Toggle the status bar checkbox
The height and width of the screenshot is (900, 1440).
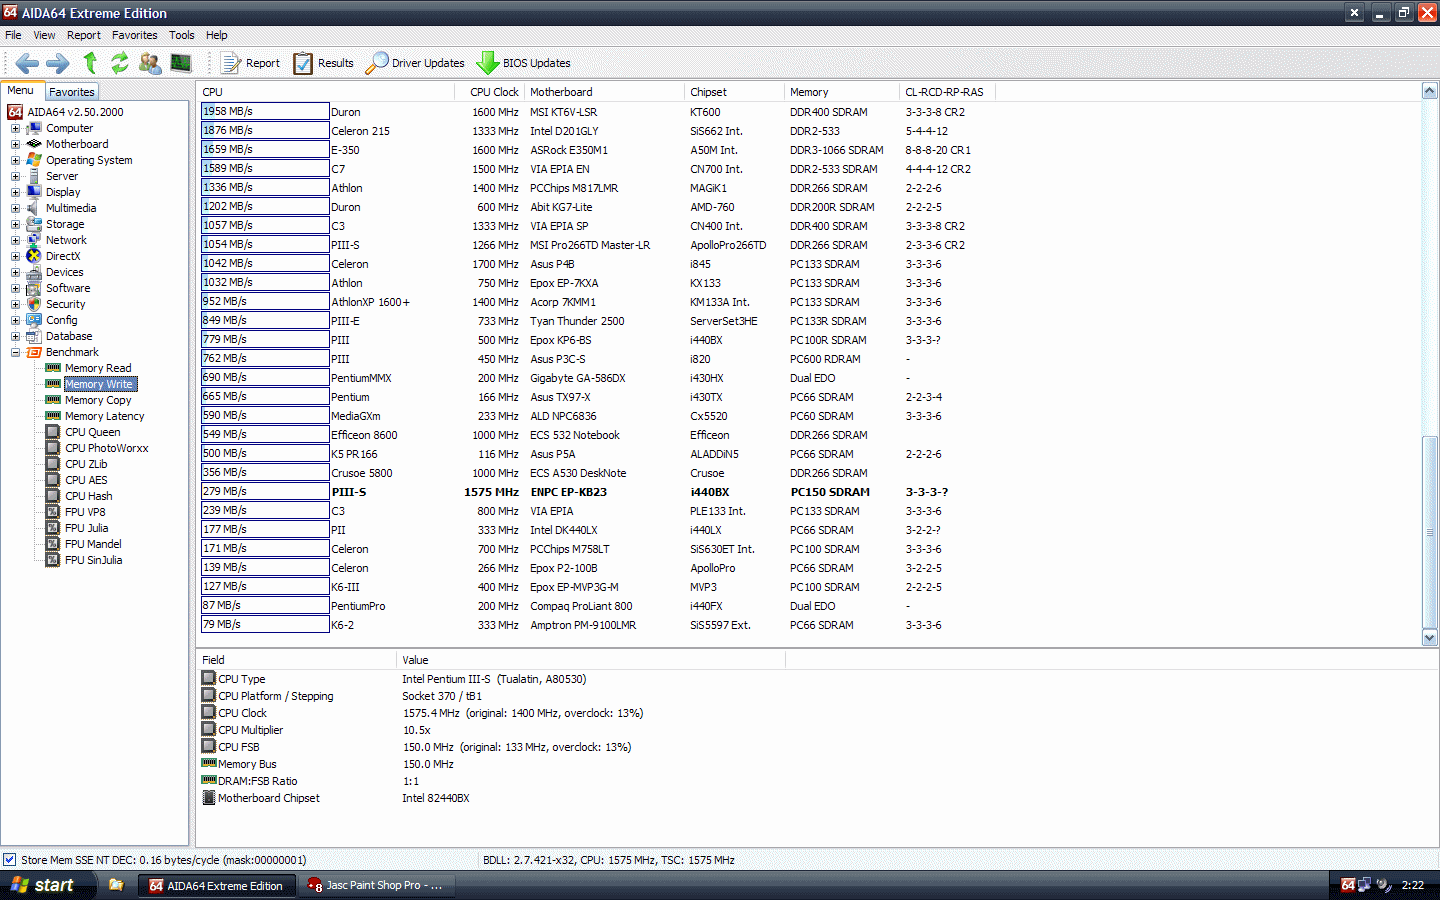10,860
